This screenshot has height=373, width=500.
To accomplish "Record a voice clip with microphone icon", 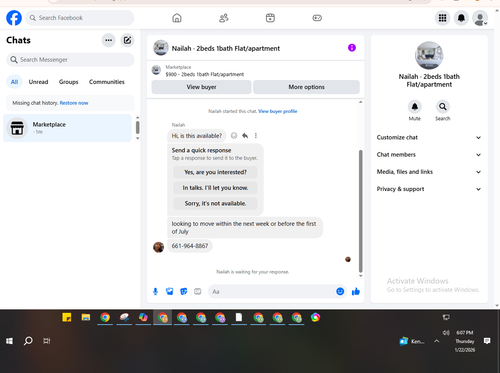I will [155, 292].
